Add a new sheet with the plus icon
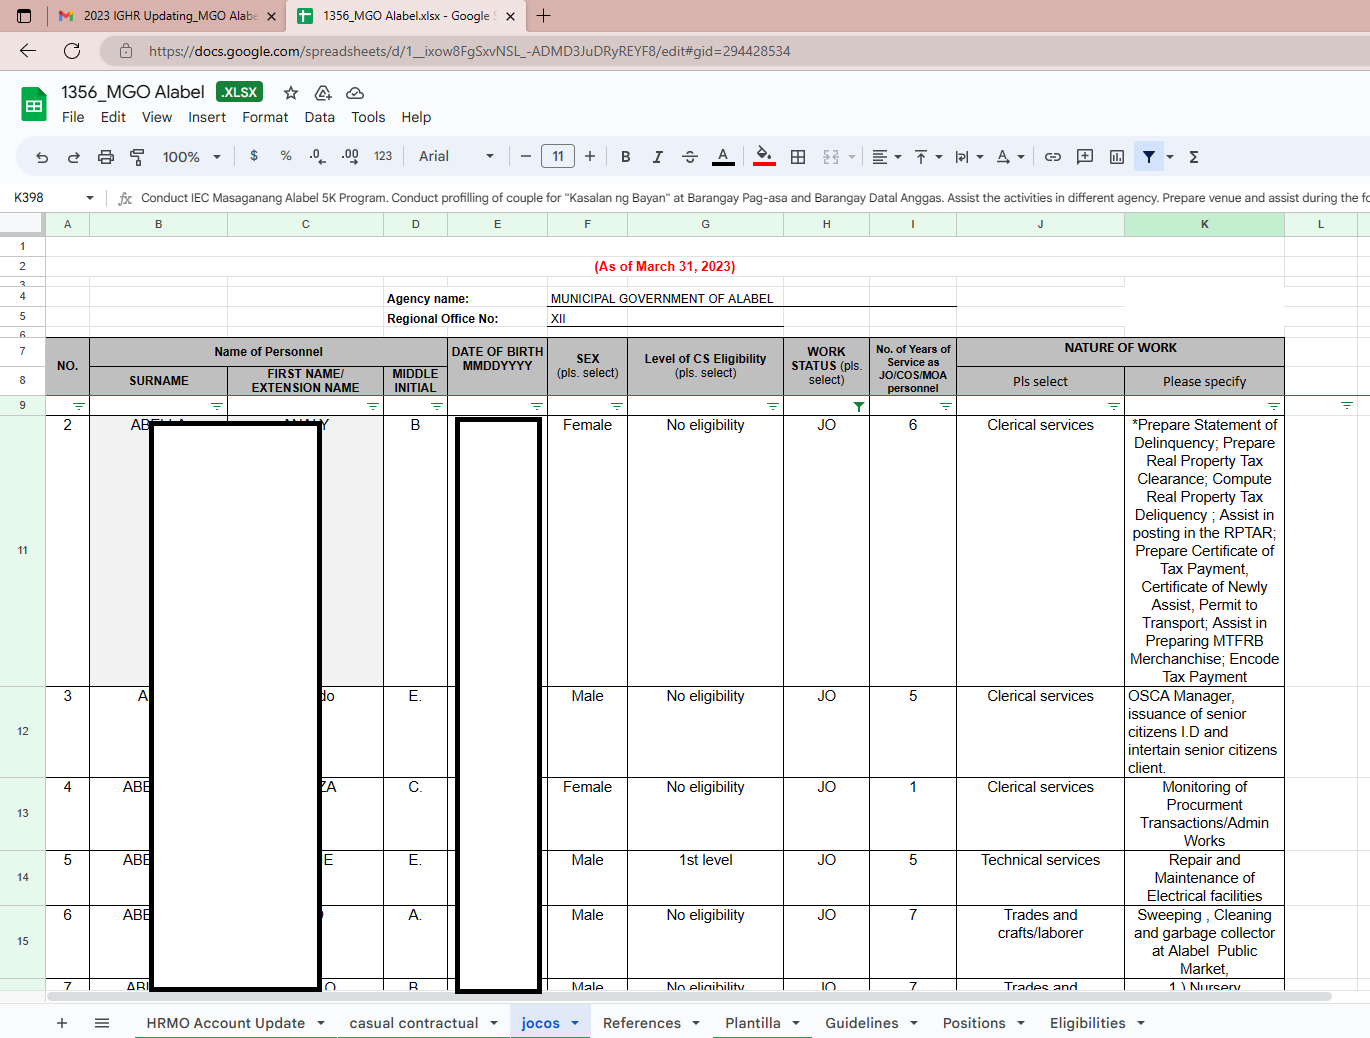Viewport: 1370px width, 1038px height. tap(62, 1023)
